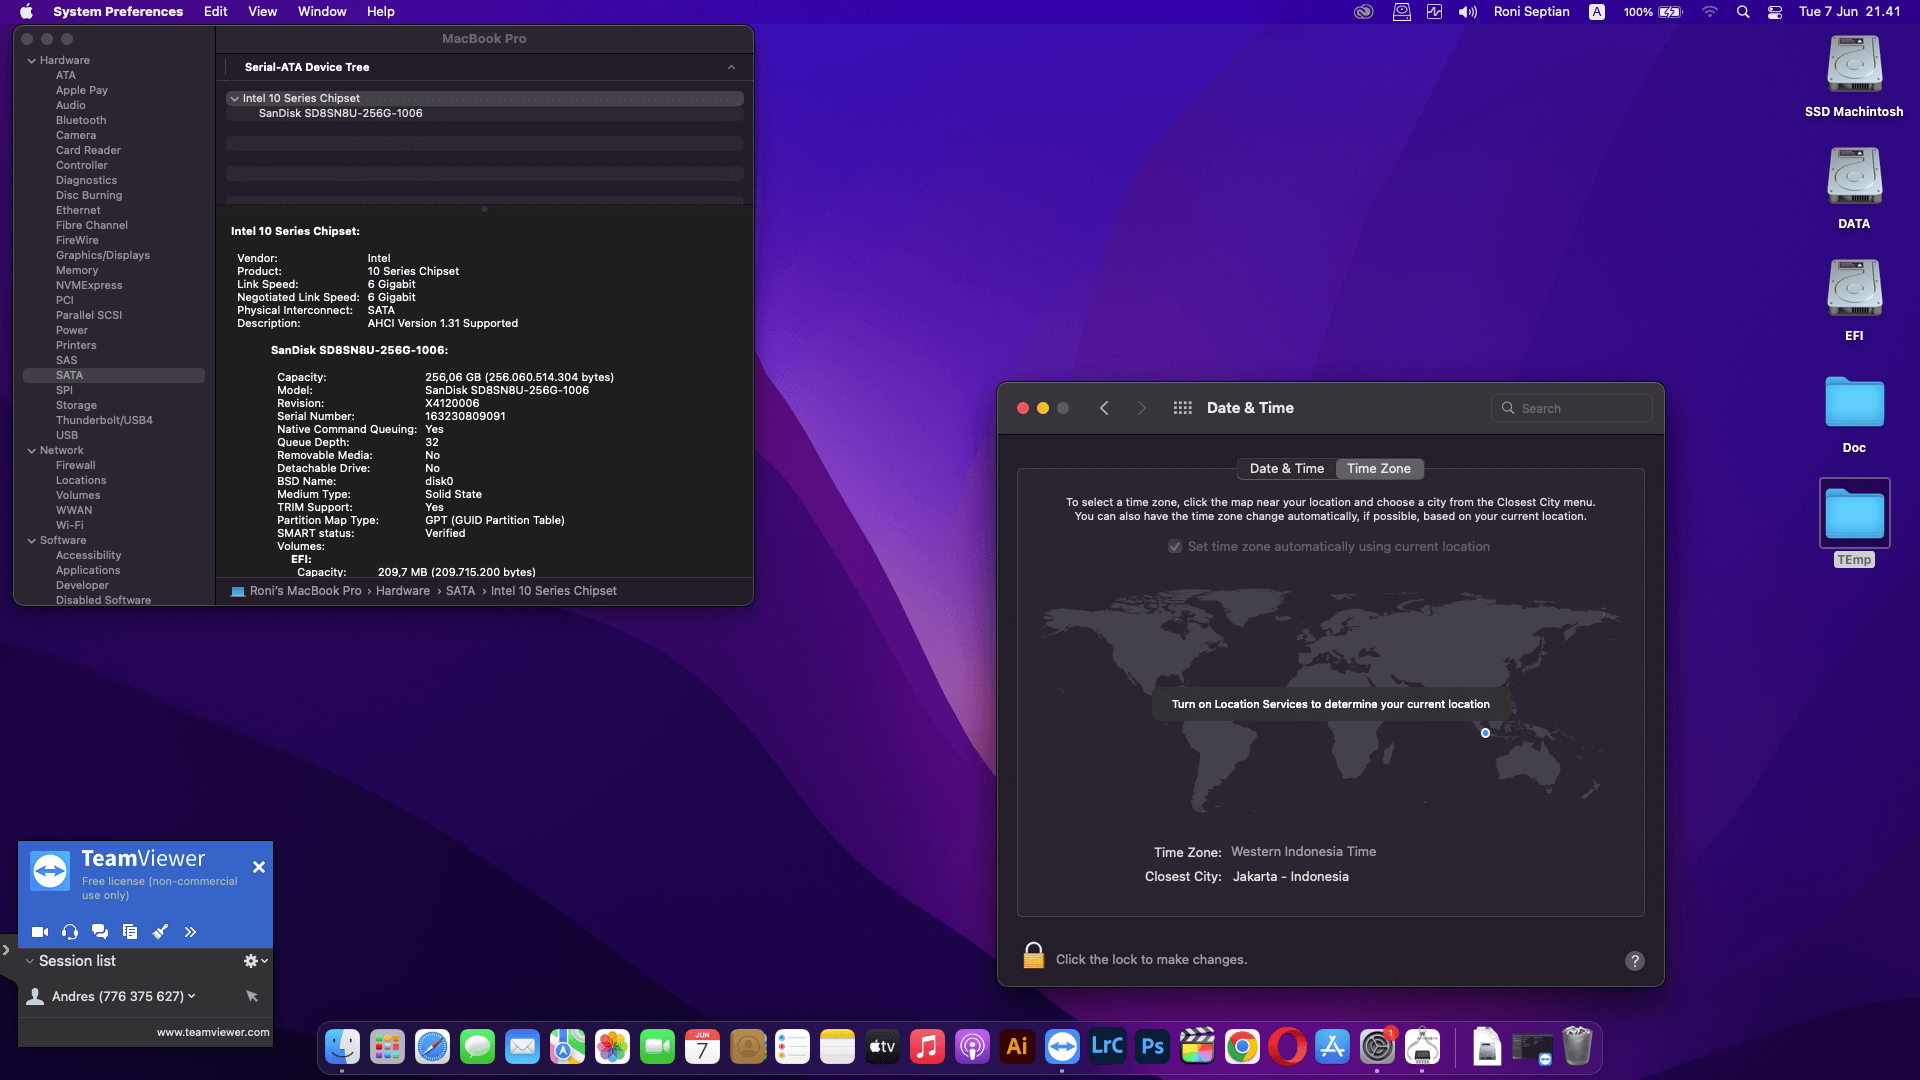Collapse the Network section in sidebar
This screenshot has height=1080, width=1920.
pyautogui.click(x=31, y=450)
